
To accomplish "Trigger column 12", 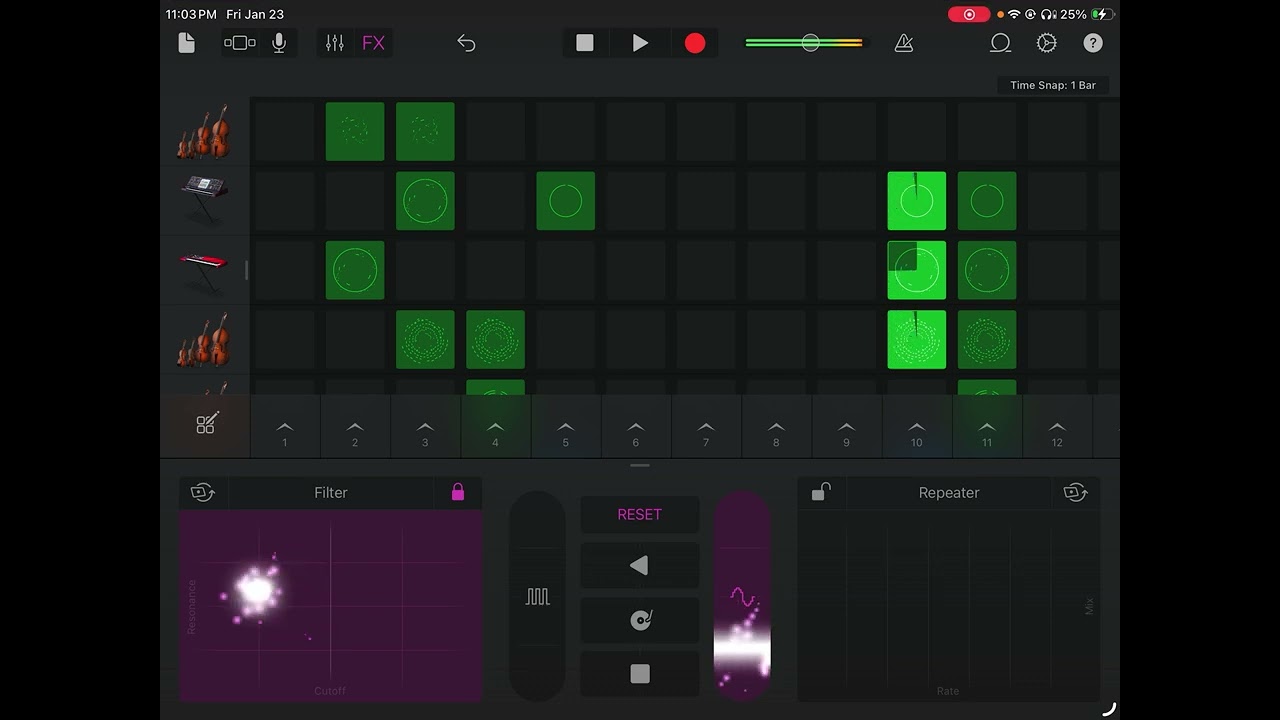I will 1057,432.
